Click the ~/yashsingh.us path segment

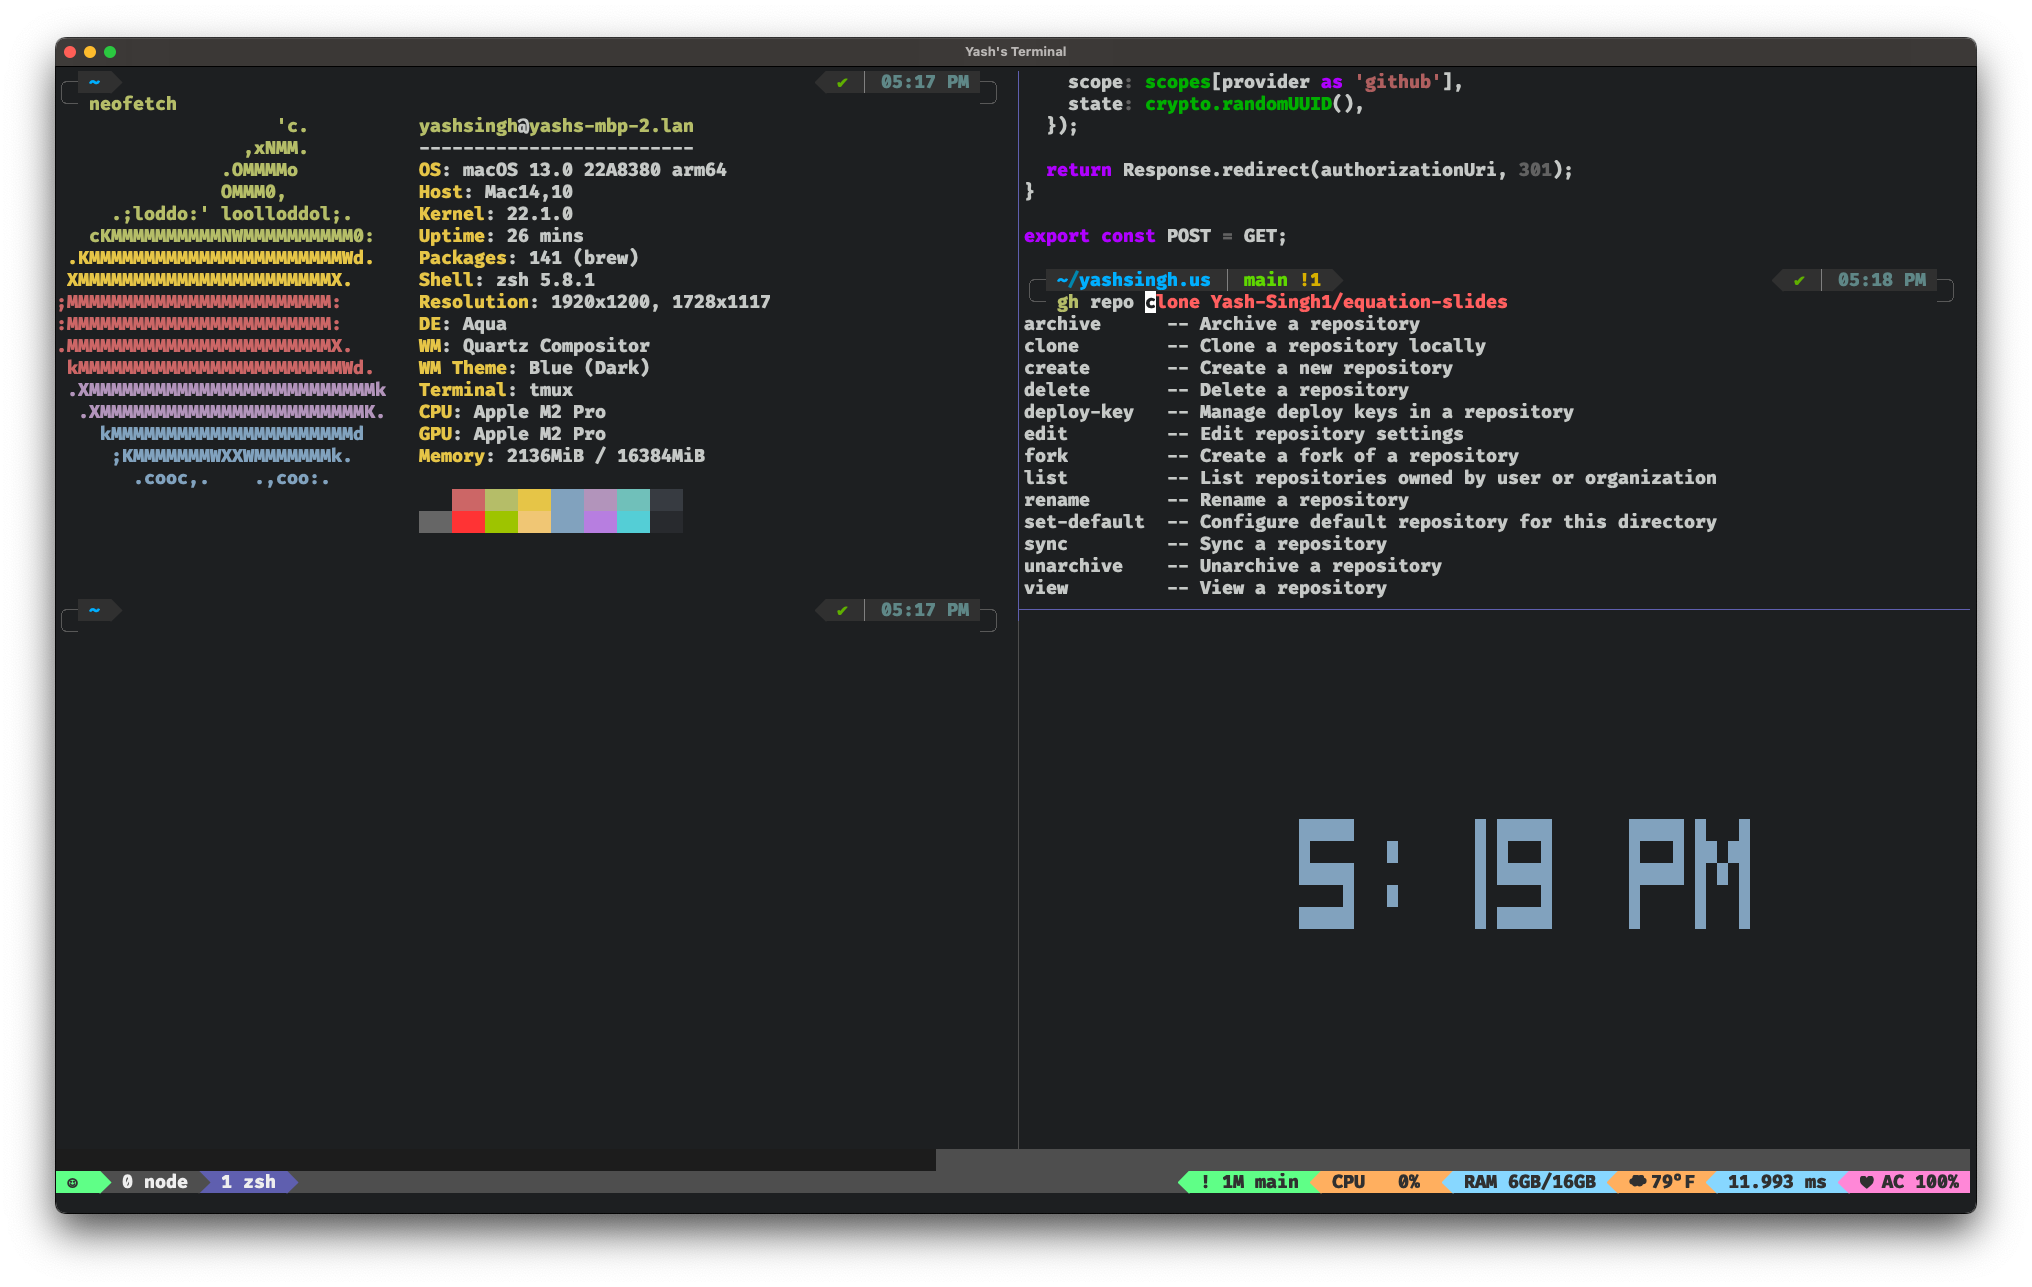(x=1133, y=280)
